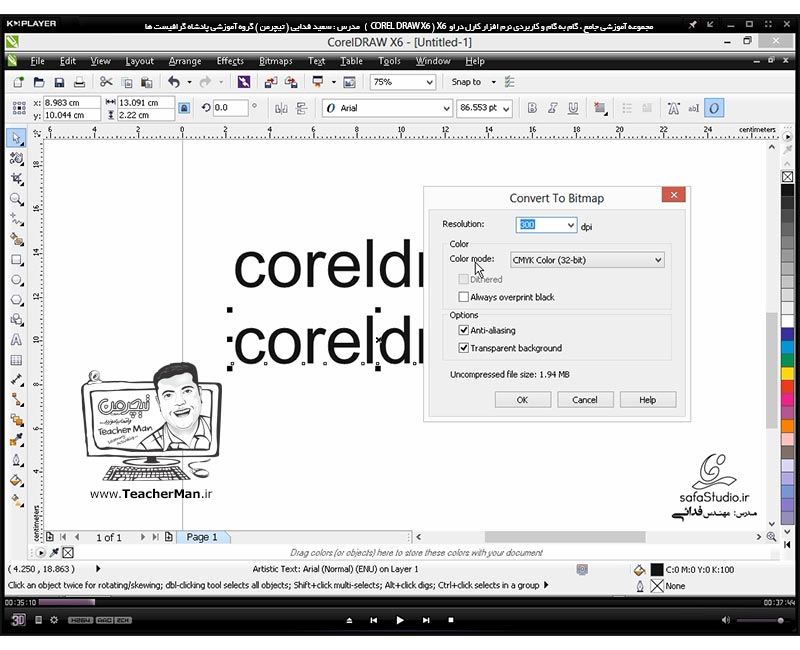Uncheck the Anti-aliasing checkbox

pos(463,330)
